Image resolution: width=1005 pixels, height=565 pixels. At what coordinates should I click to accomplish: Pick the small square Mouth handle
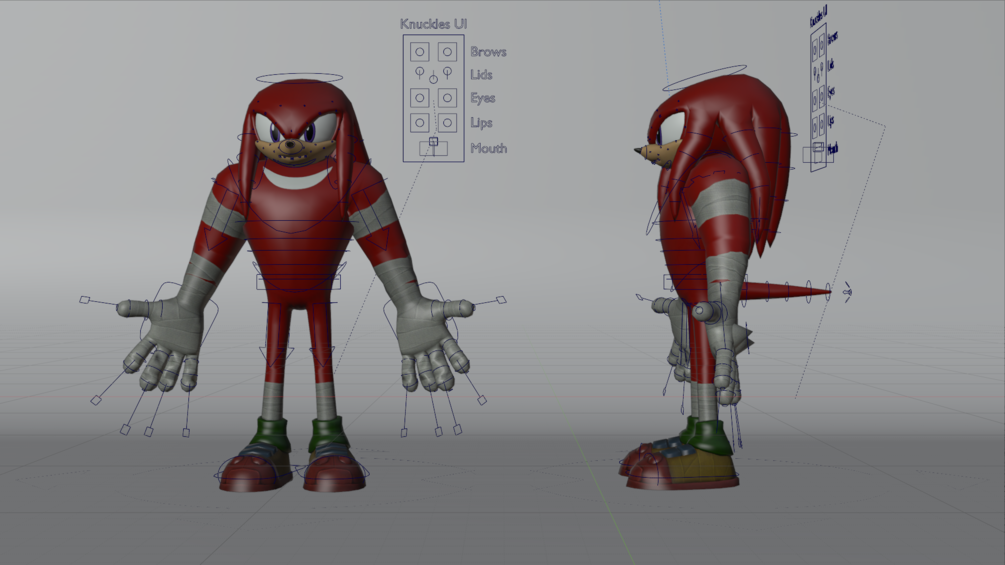[433, 142]
